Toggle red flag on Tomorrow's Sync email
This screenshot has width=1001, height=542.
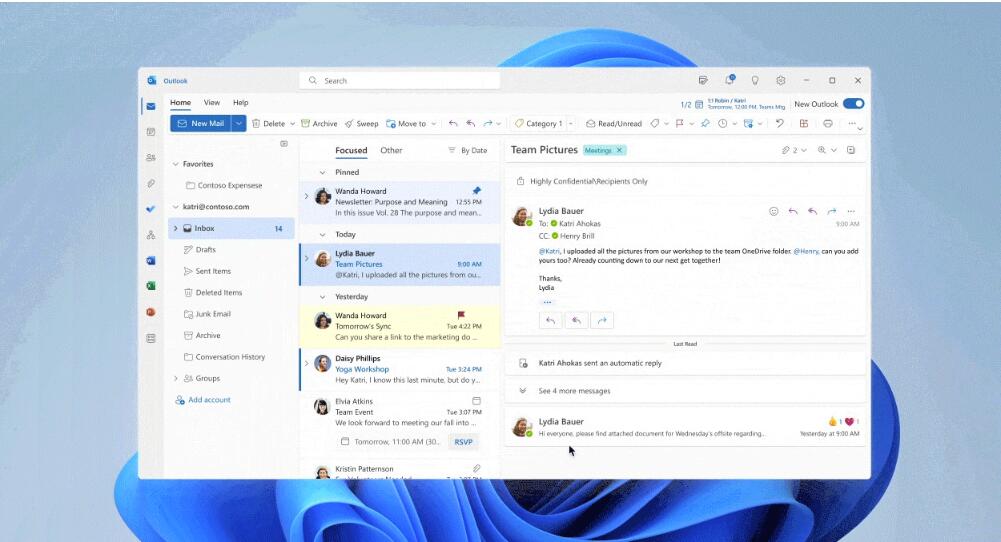coord(461,315)
